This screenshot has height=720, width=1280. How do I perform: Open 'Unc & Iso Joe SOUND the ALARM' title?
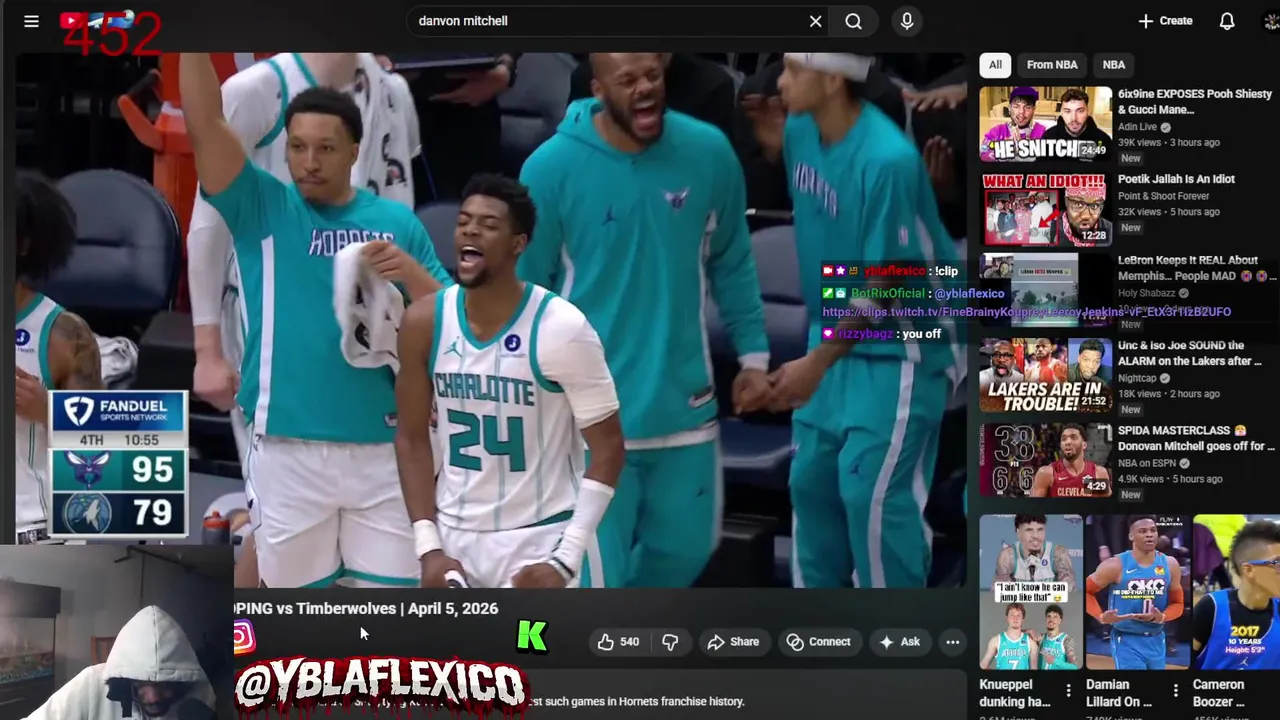(1190, 353)
